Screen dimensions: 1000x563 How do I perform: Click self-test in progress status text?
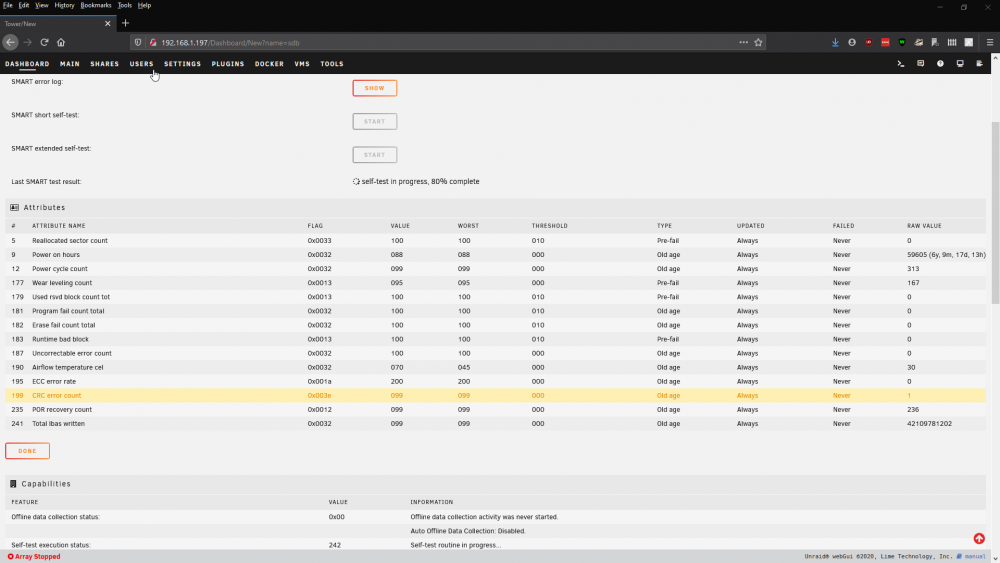420,182
